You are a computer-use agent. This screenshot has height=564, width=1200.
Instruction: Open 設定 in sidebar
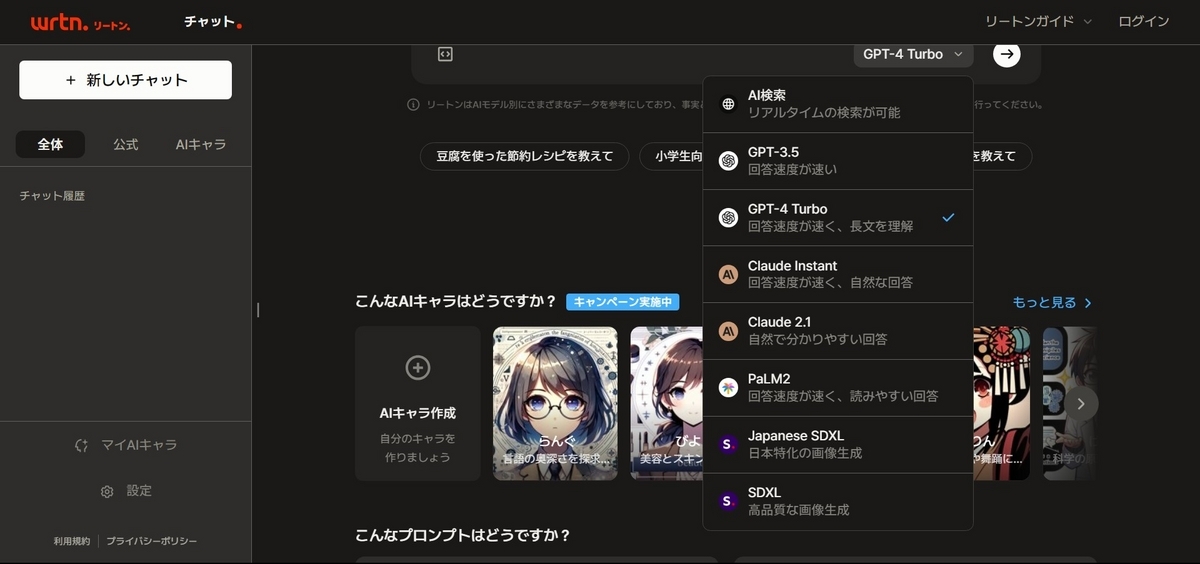[126, 491]
